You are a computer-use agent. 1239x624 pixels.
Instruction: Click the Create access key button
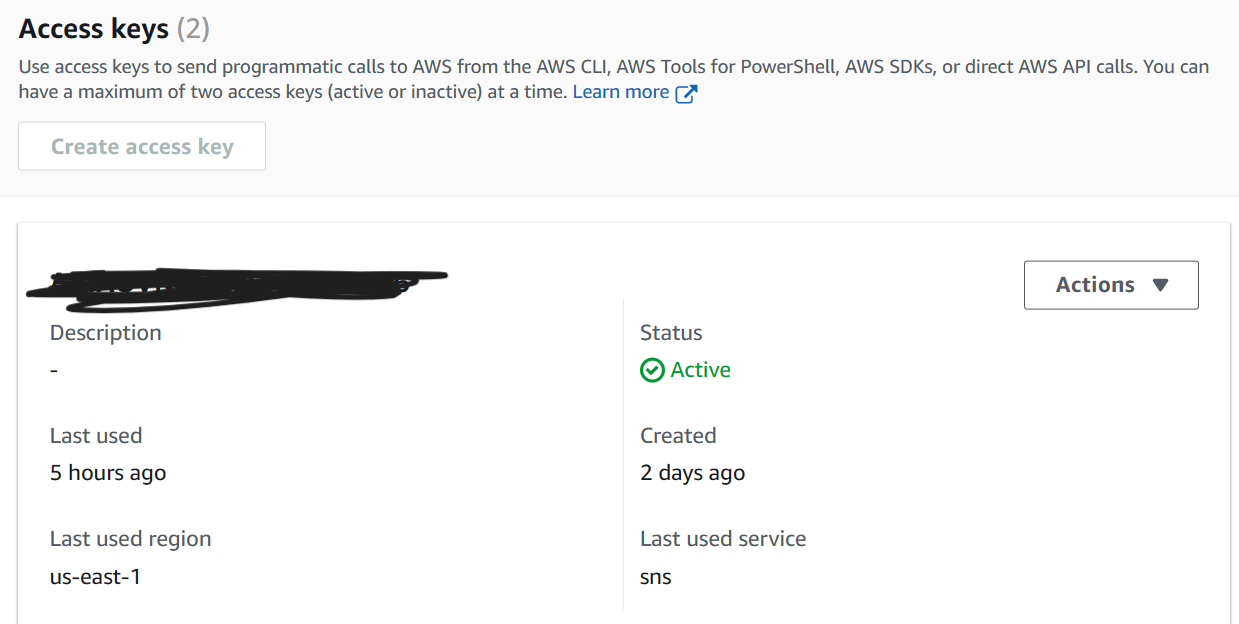click(x=141, y=146)
